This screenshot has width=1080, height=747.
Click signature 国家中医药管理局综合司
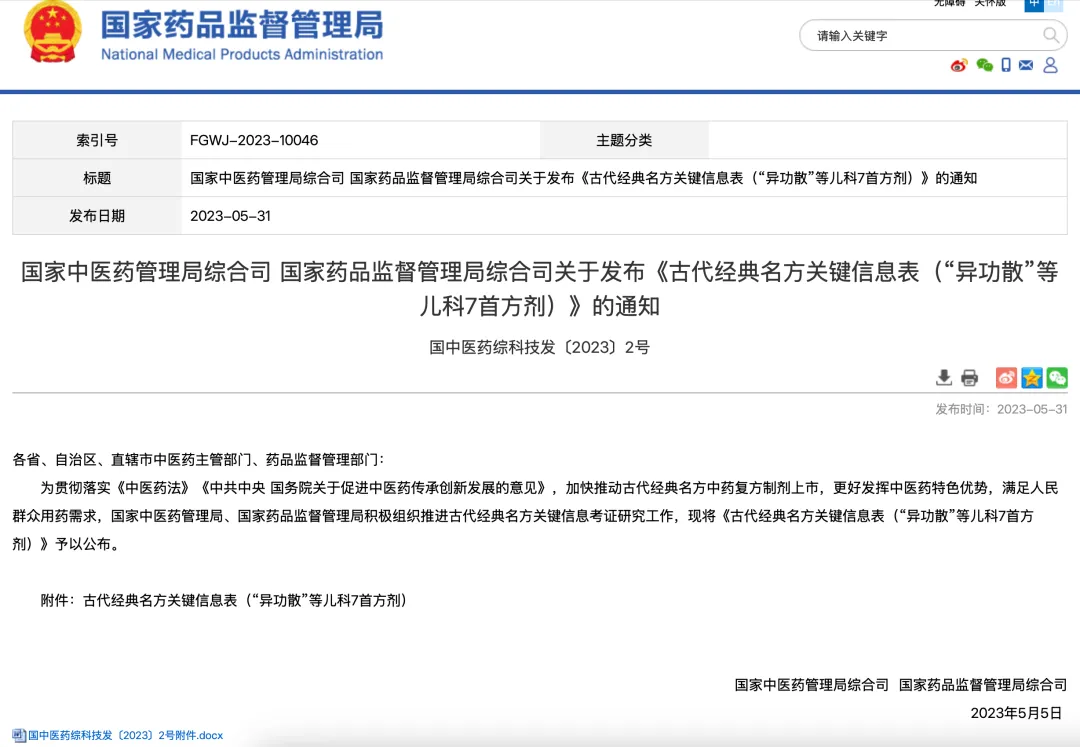(811, 685)
